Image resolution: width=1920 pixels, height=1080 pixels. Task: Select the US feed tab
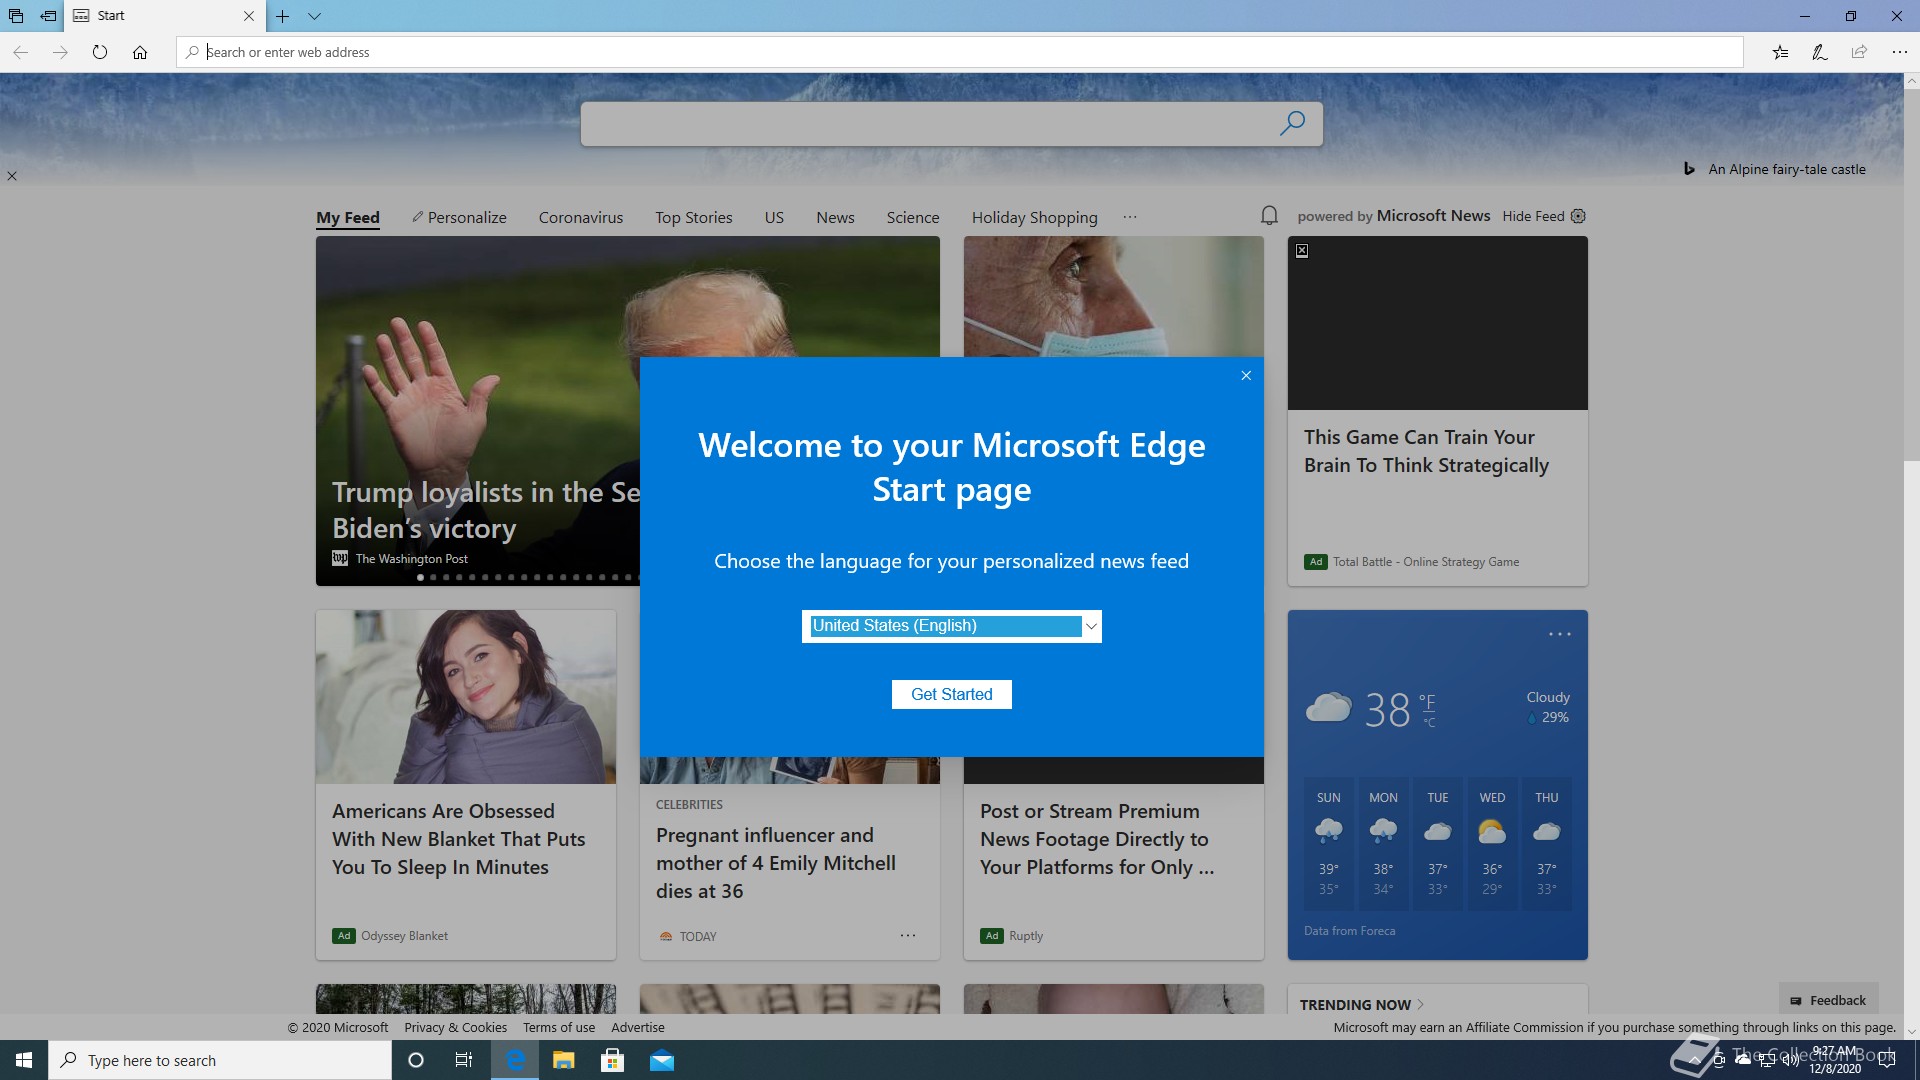[x=774, y=217]
